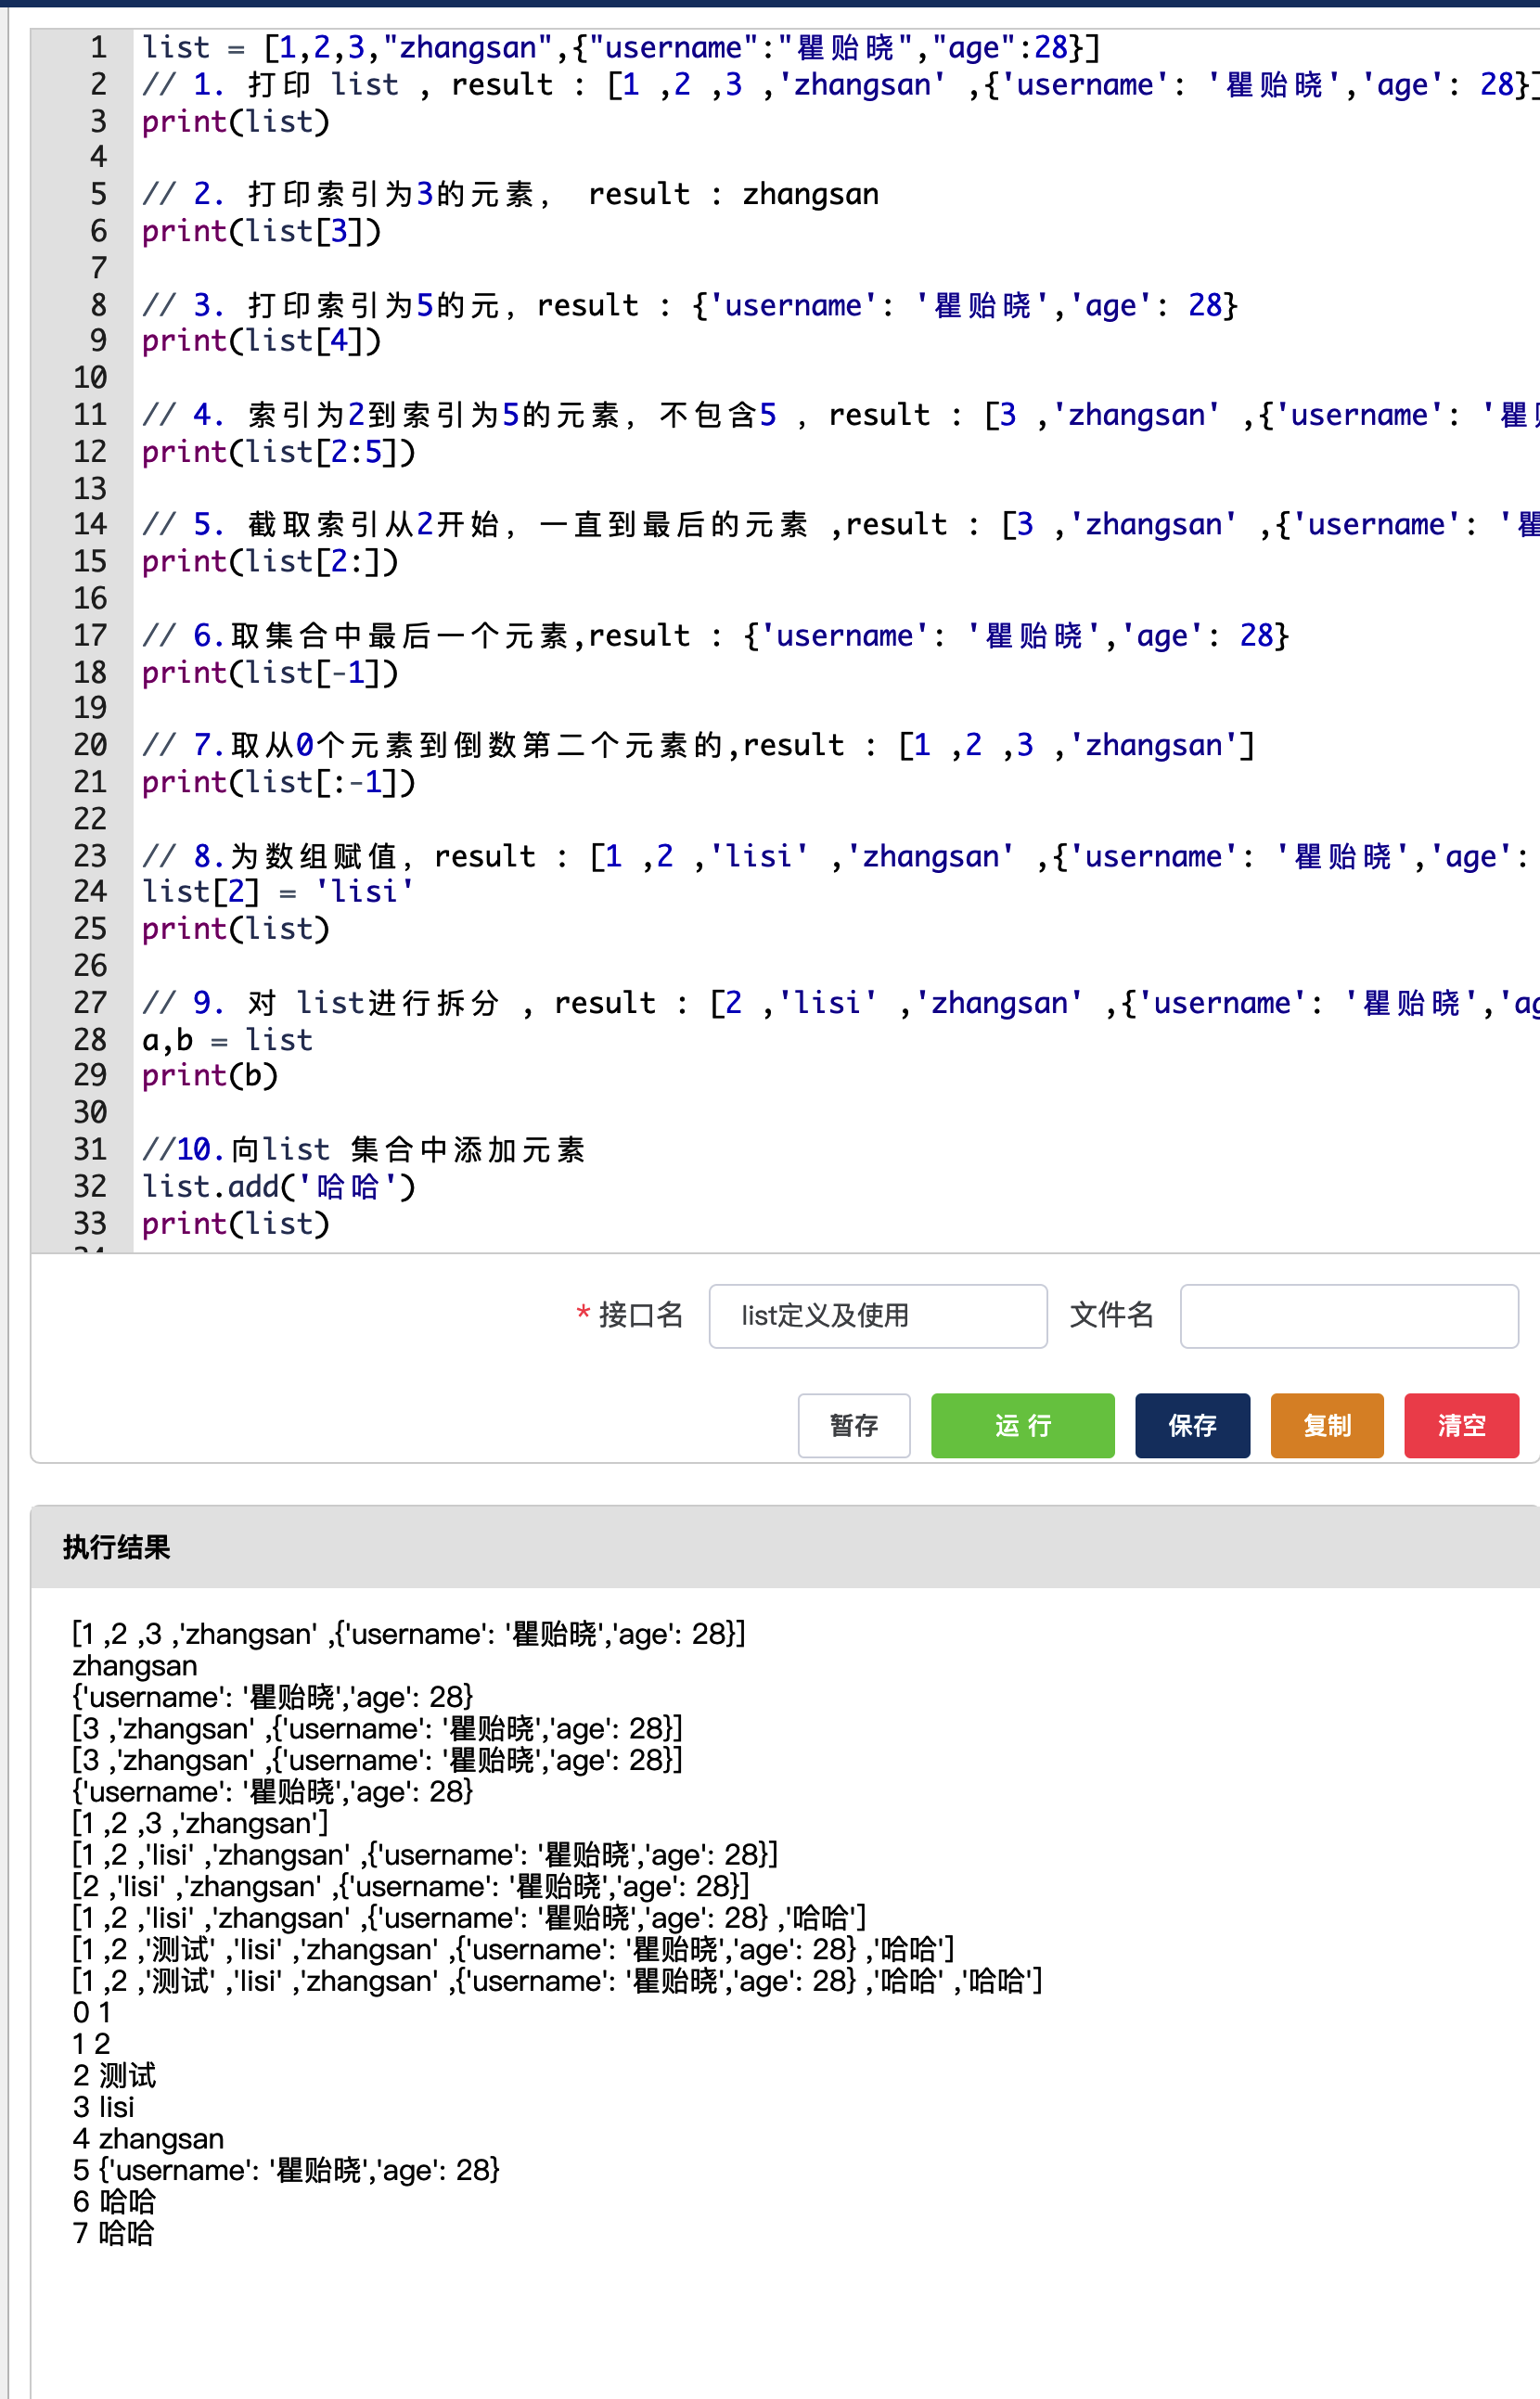This screenshot has width=1540, height=2399.
Task: Click code line list[2] = 'lisi'
Action: tap(278, 891)
